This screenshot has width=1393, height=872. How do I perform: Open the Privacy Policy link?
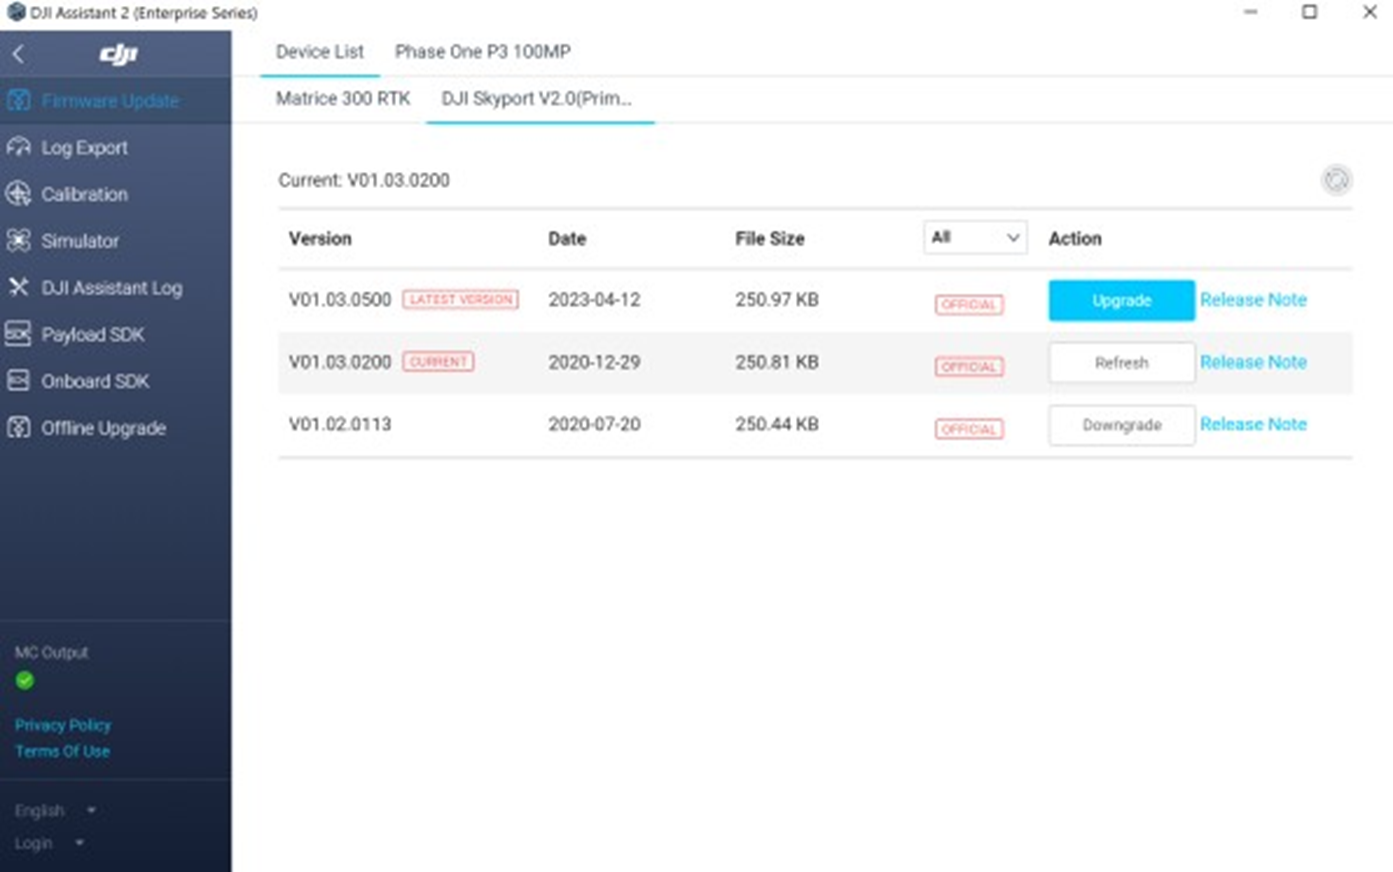click(63, 725)
